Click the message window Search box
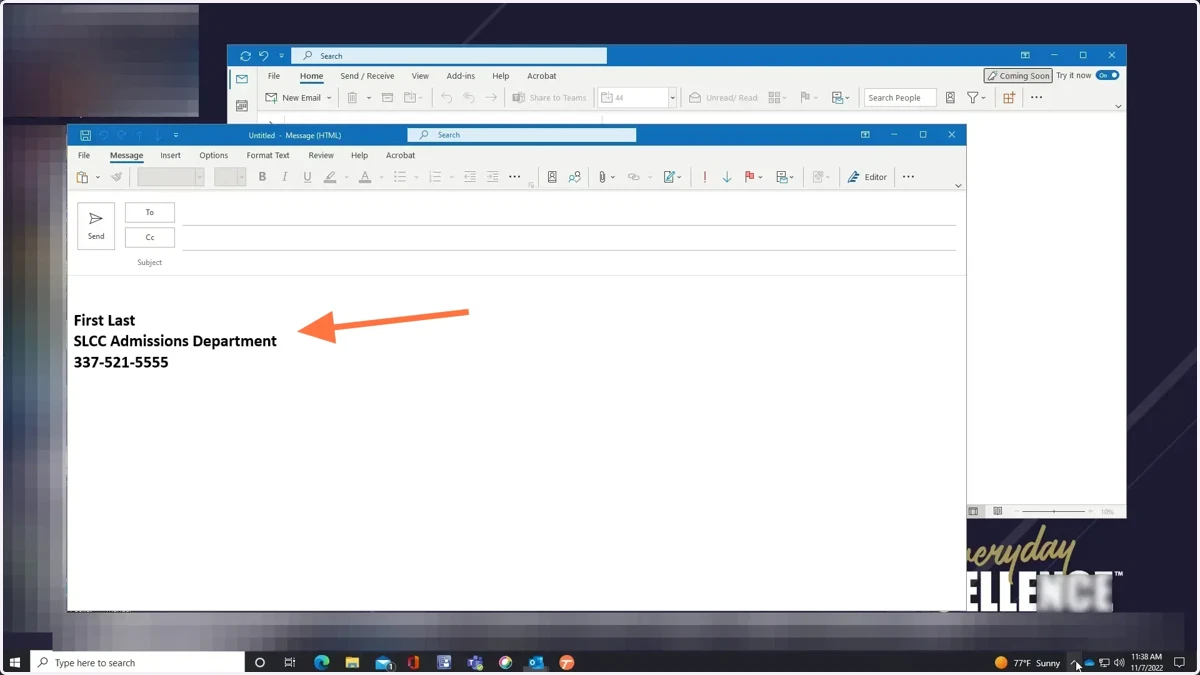This screenshot has height=675, width=1200. [522, 135]
